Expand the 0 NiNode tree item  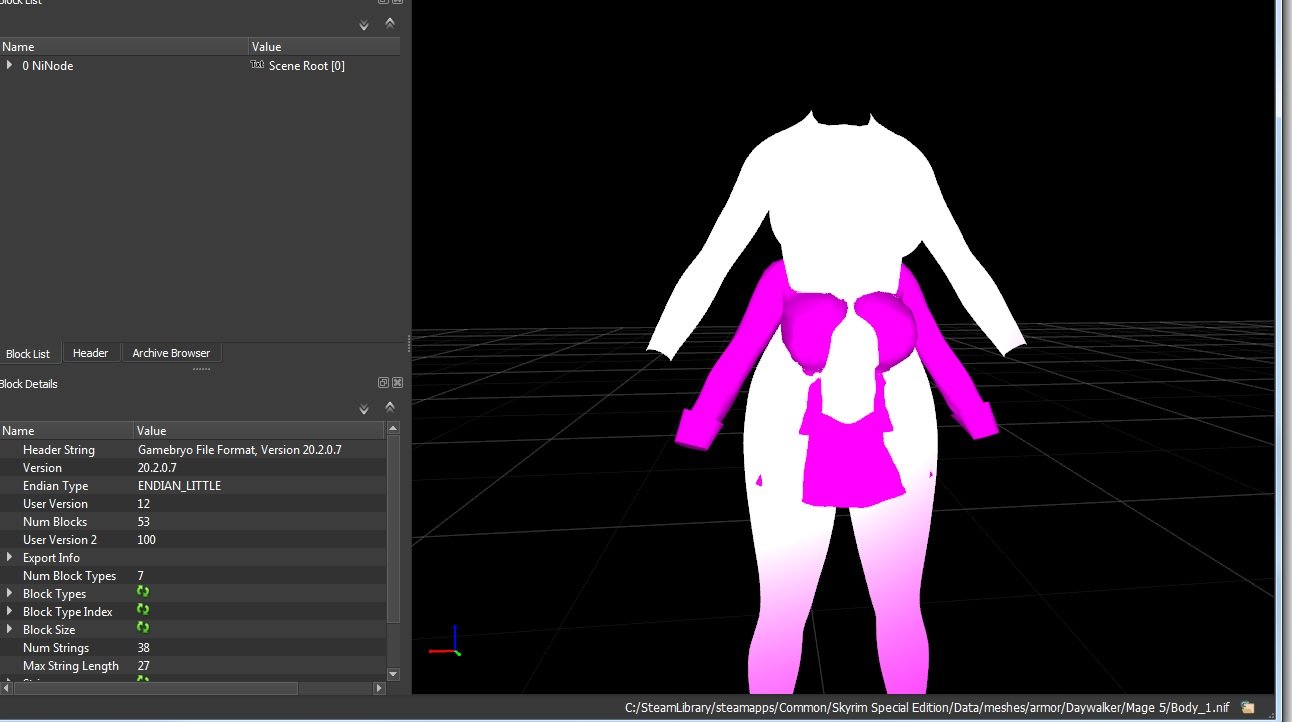pos(10,65)
